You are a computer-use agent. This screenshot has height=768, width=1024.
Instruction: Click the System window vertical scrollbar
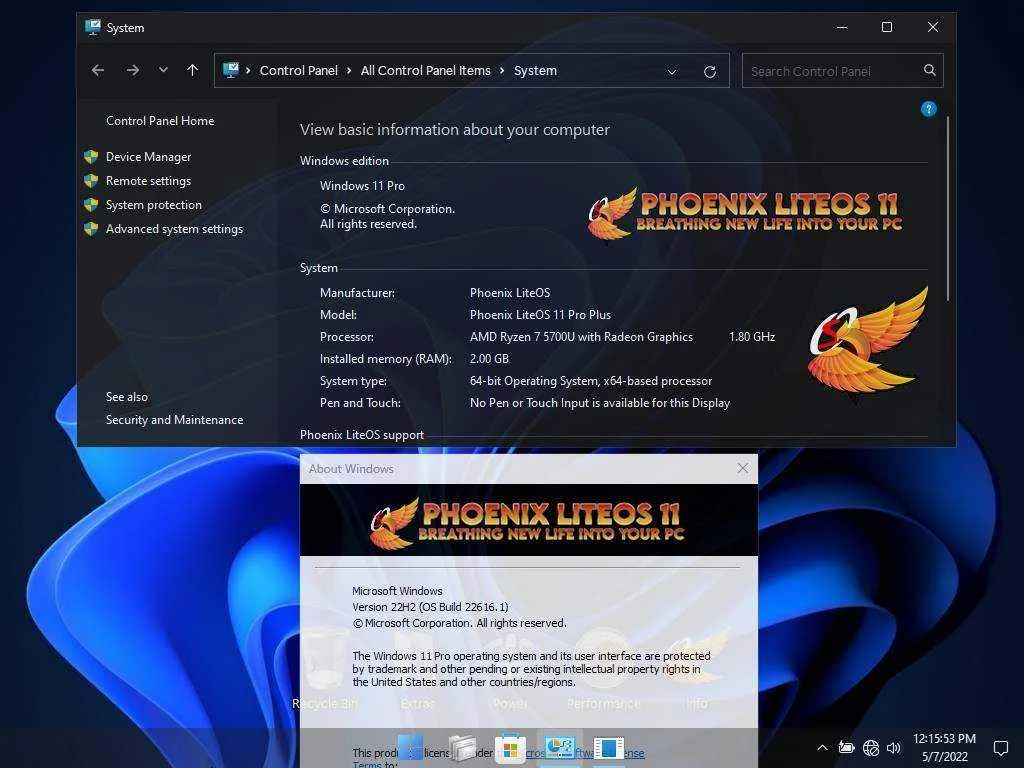tap(948, 209)
